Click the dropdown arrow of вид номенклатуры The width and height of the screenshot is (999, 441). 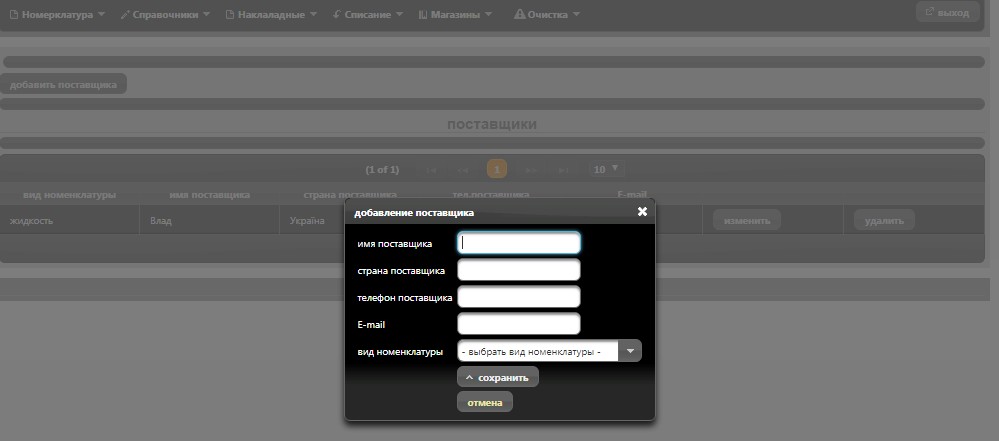(630, 351)
